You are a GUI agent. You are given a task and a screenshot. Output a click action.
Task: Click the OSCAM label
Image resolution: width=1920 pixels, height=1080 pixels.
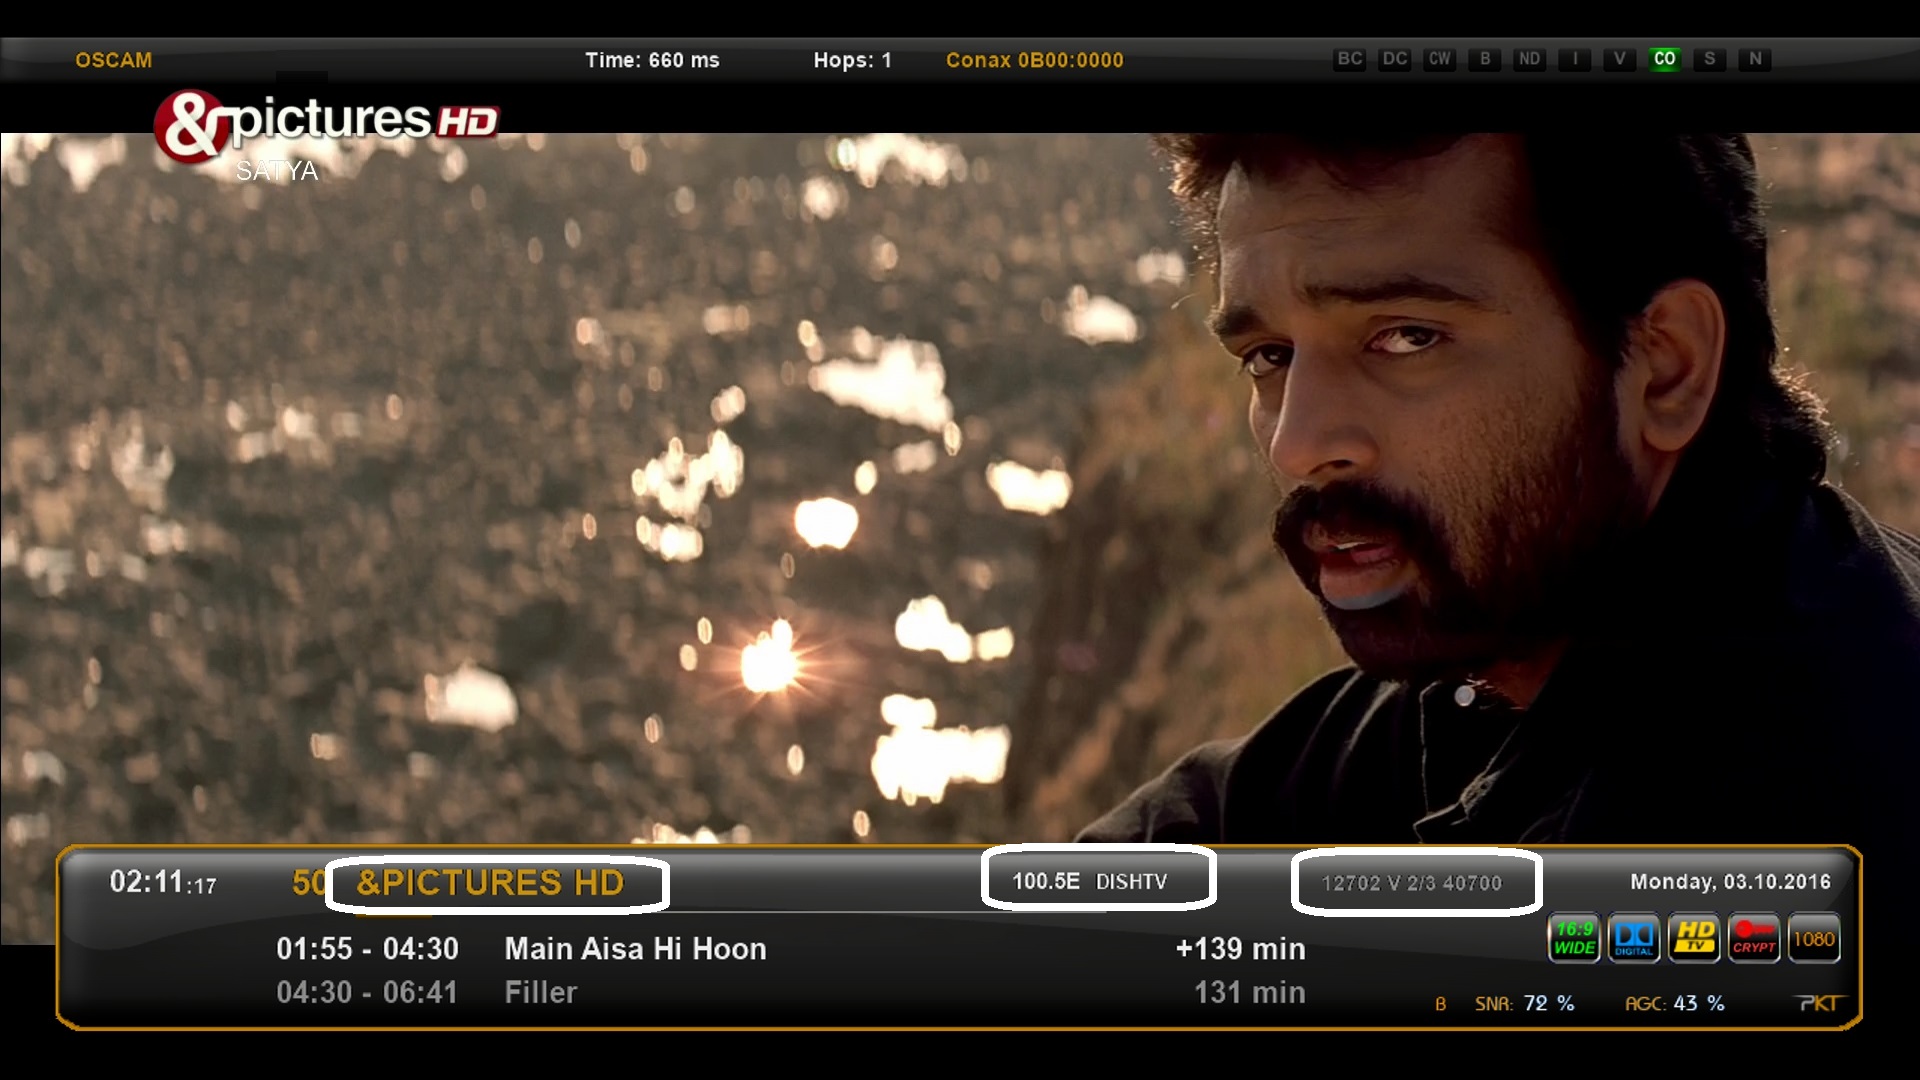[x=114, y=60]
